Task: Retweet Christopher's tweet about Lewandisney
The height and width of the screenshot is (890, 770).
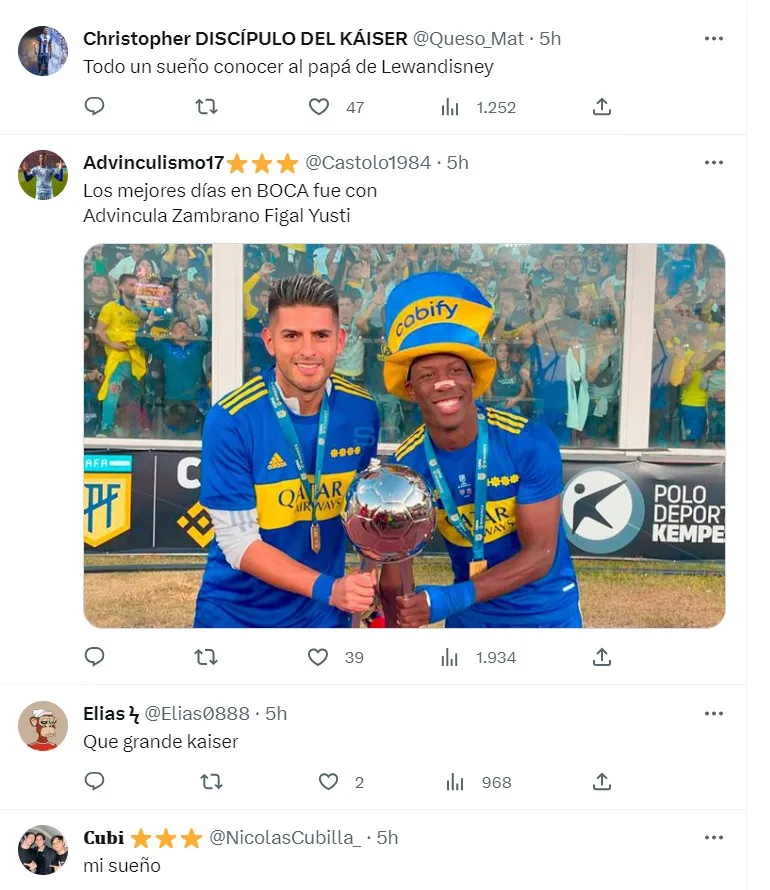Action: pyautogui.click(x=206, y=106)
